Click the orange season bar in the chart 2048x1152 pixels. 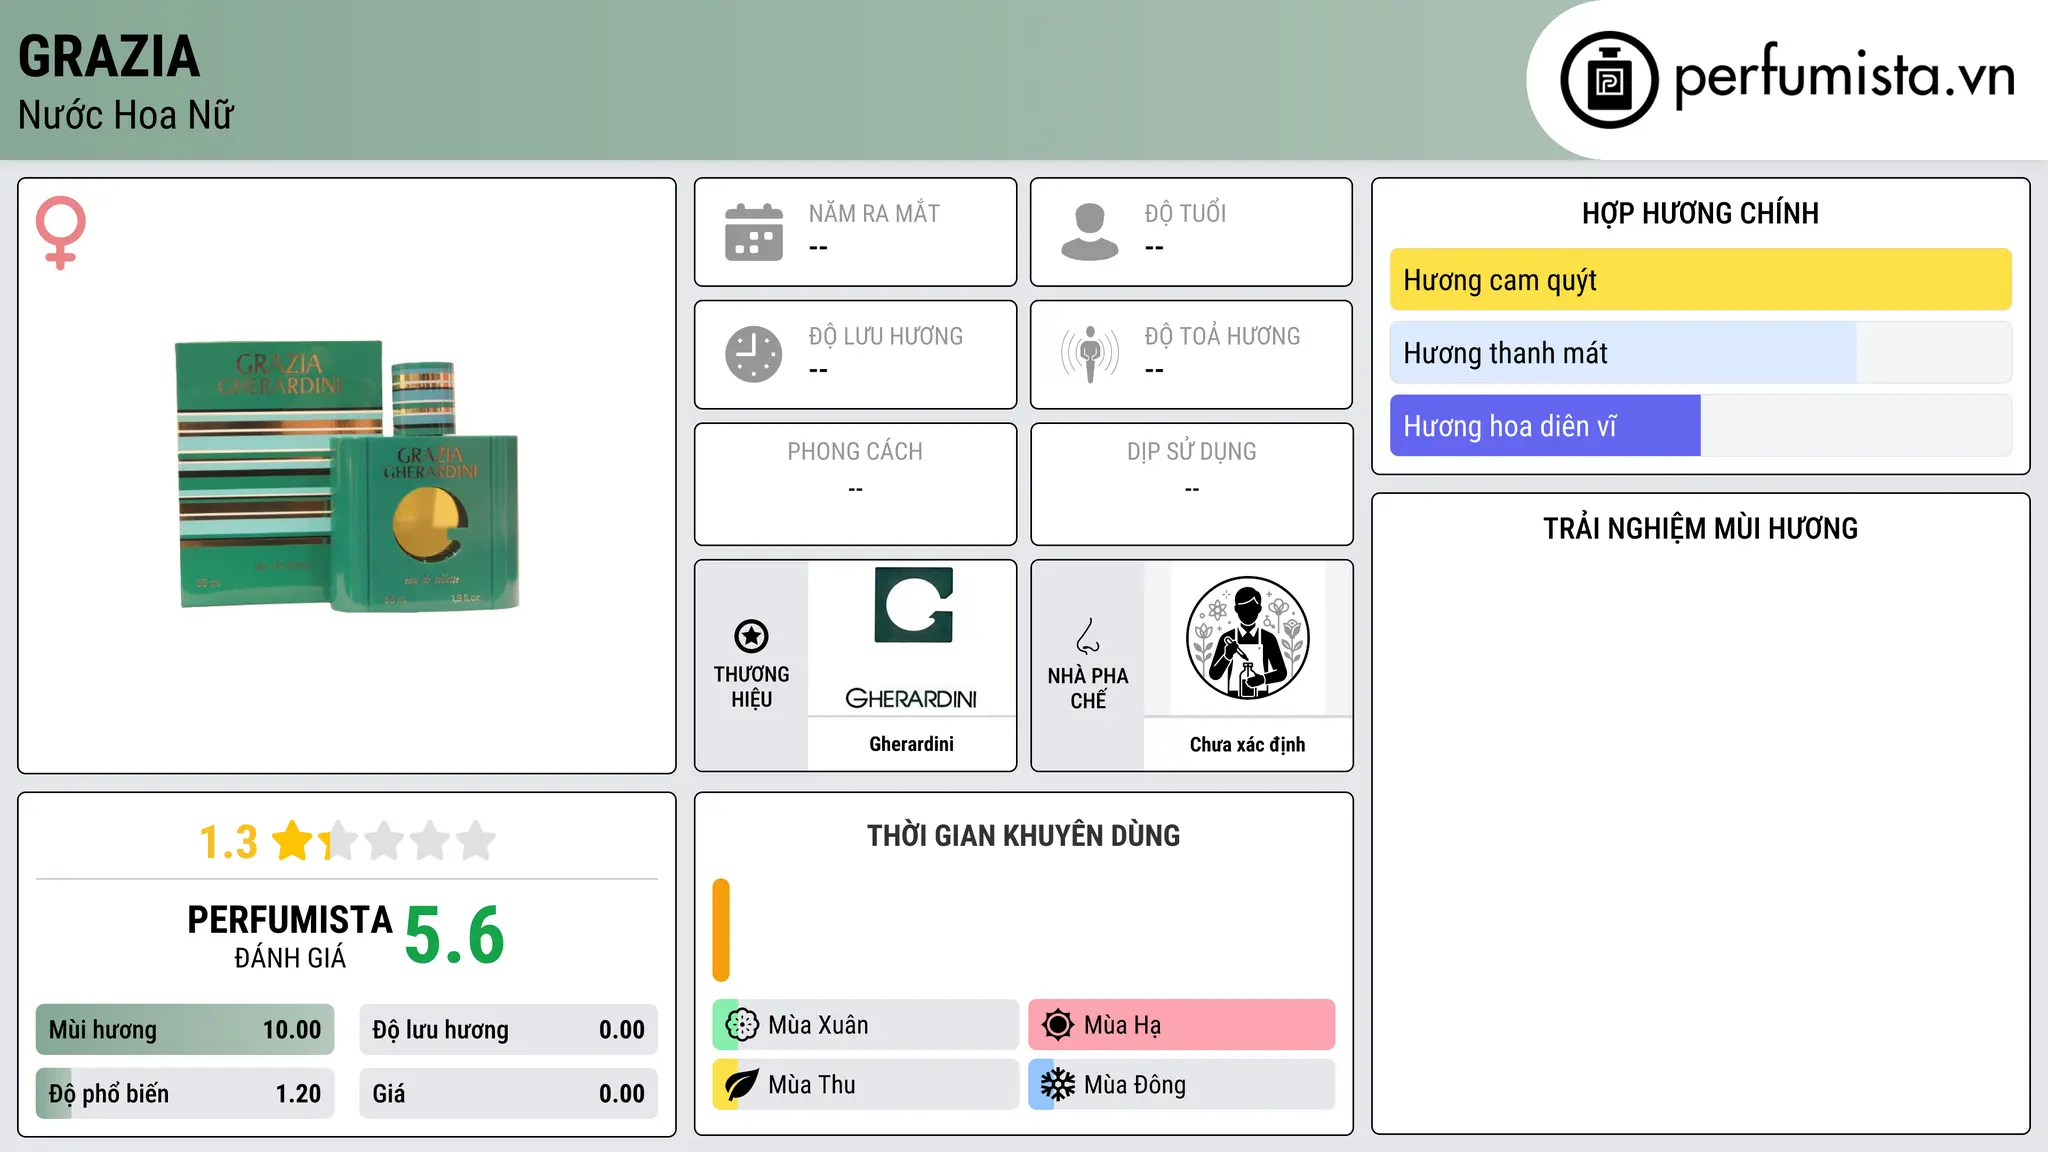(721, 930)
